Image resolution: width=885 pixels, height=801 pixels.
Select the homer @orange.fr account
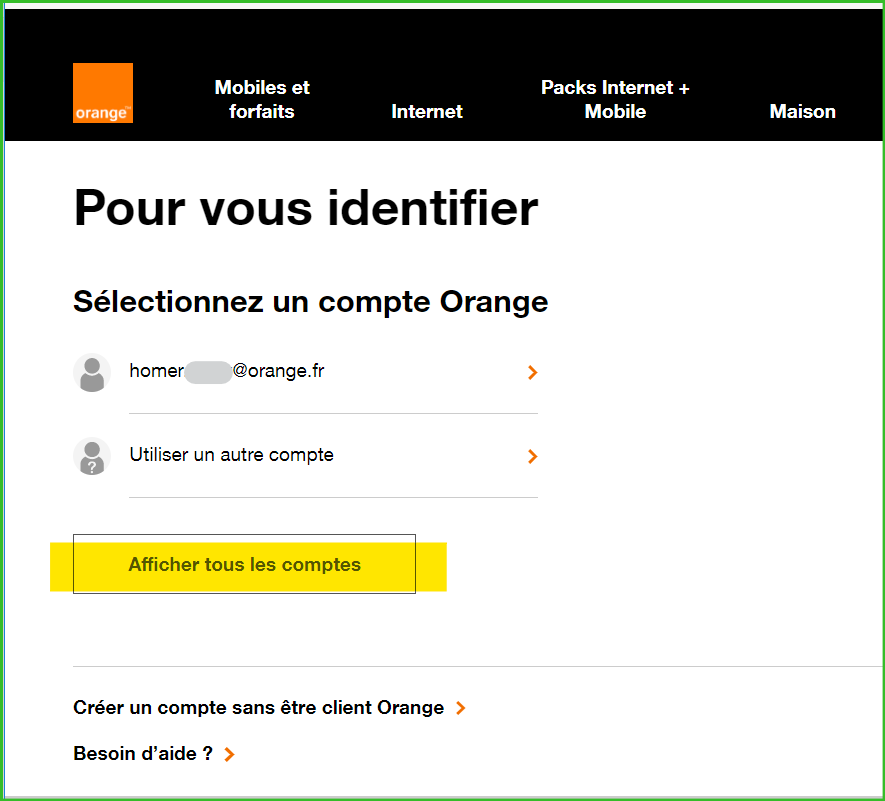[305, 372]
